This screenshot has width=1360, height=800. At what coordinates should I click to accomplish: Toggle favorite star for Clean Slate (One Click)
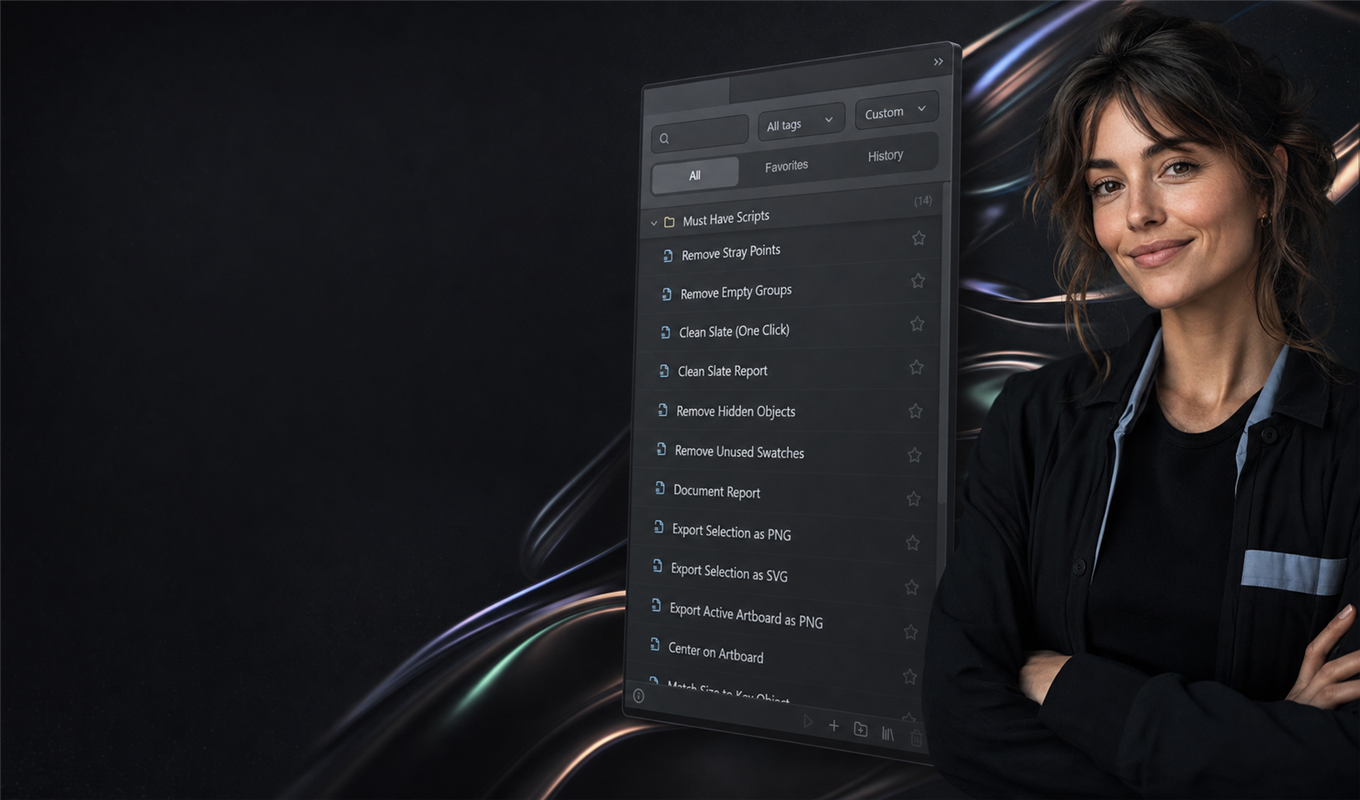click(917, 324)
